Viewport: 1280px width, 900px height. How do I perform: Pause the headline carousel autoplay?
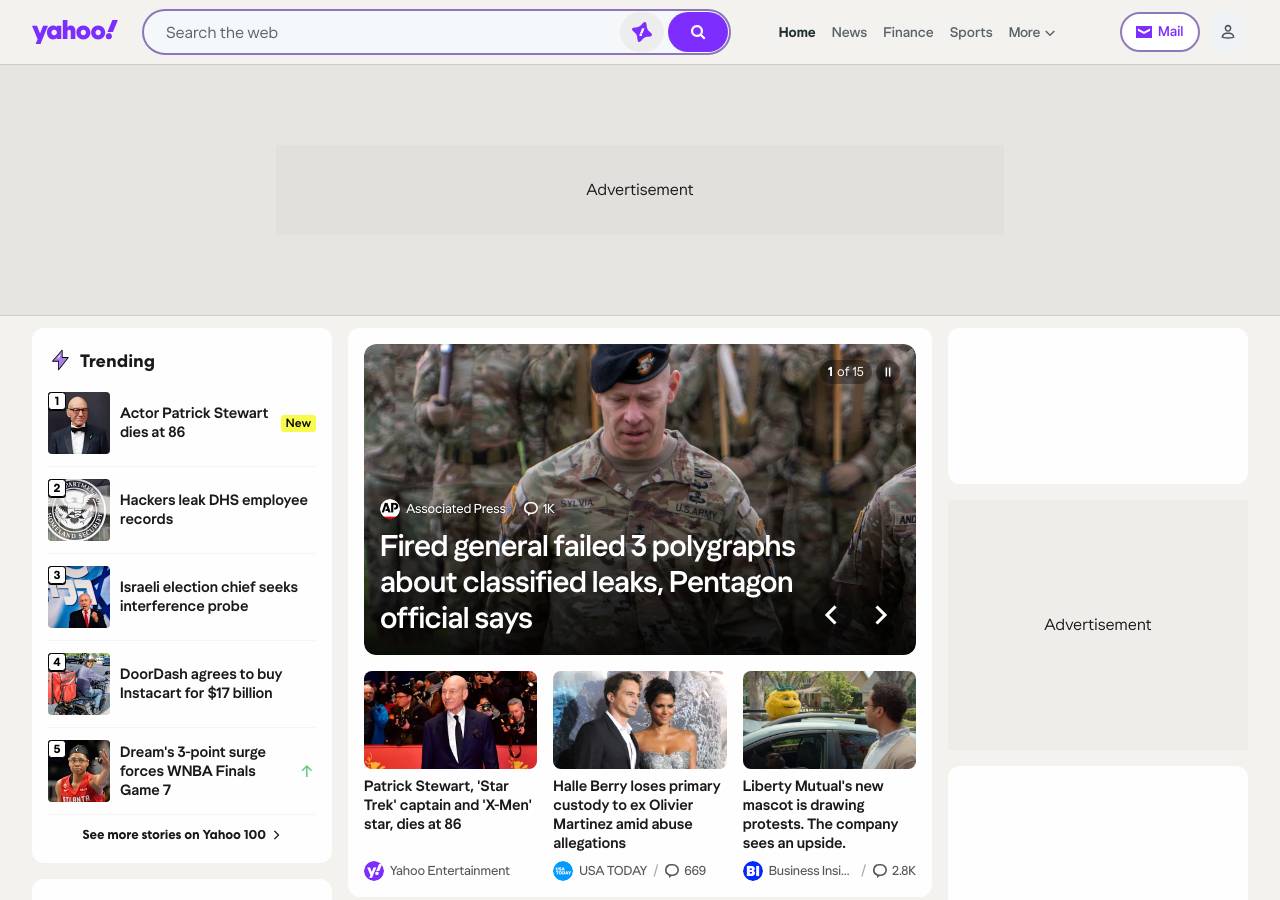887,372
